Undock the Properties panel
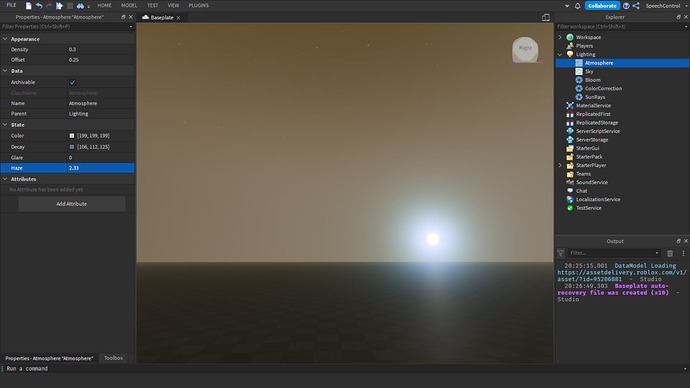This screenshot has width=690, height=388. 123,17
